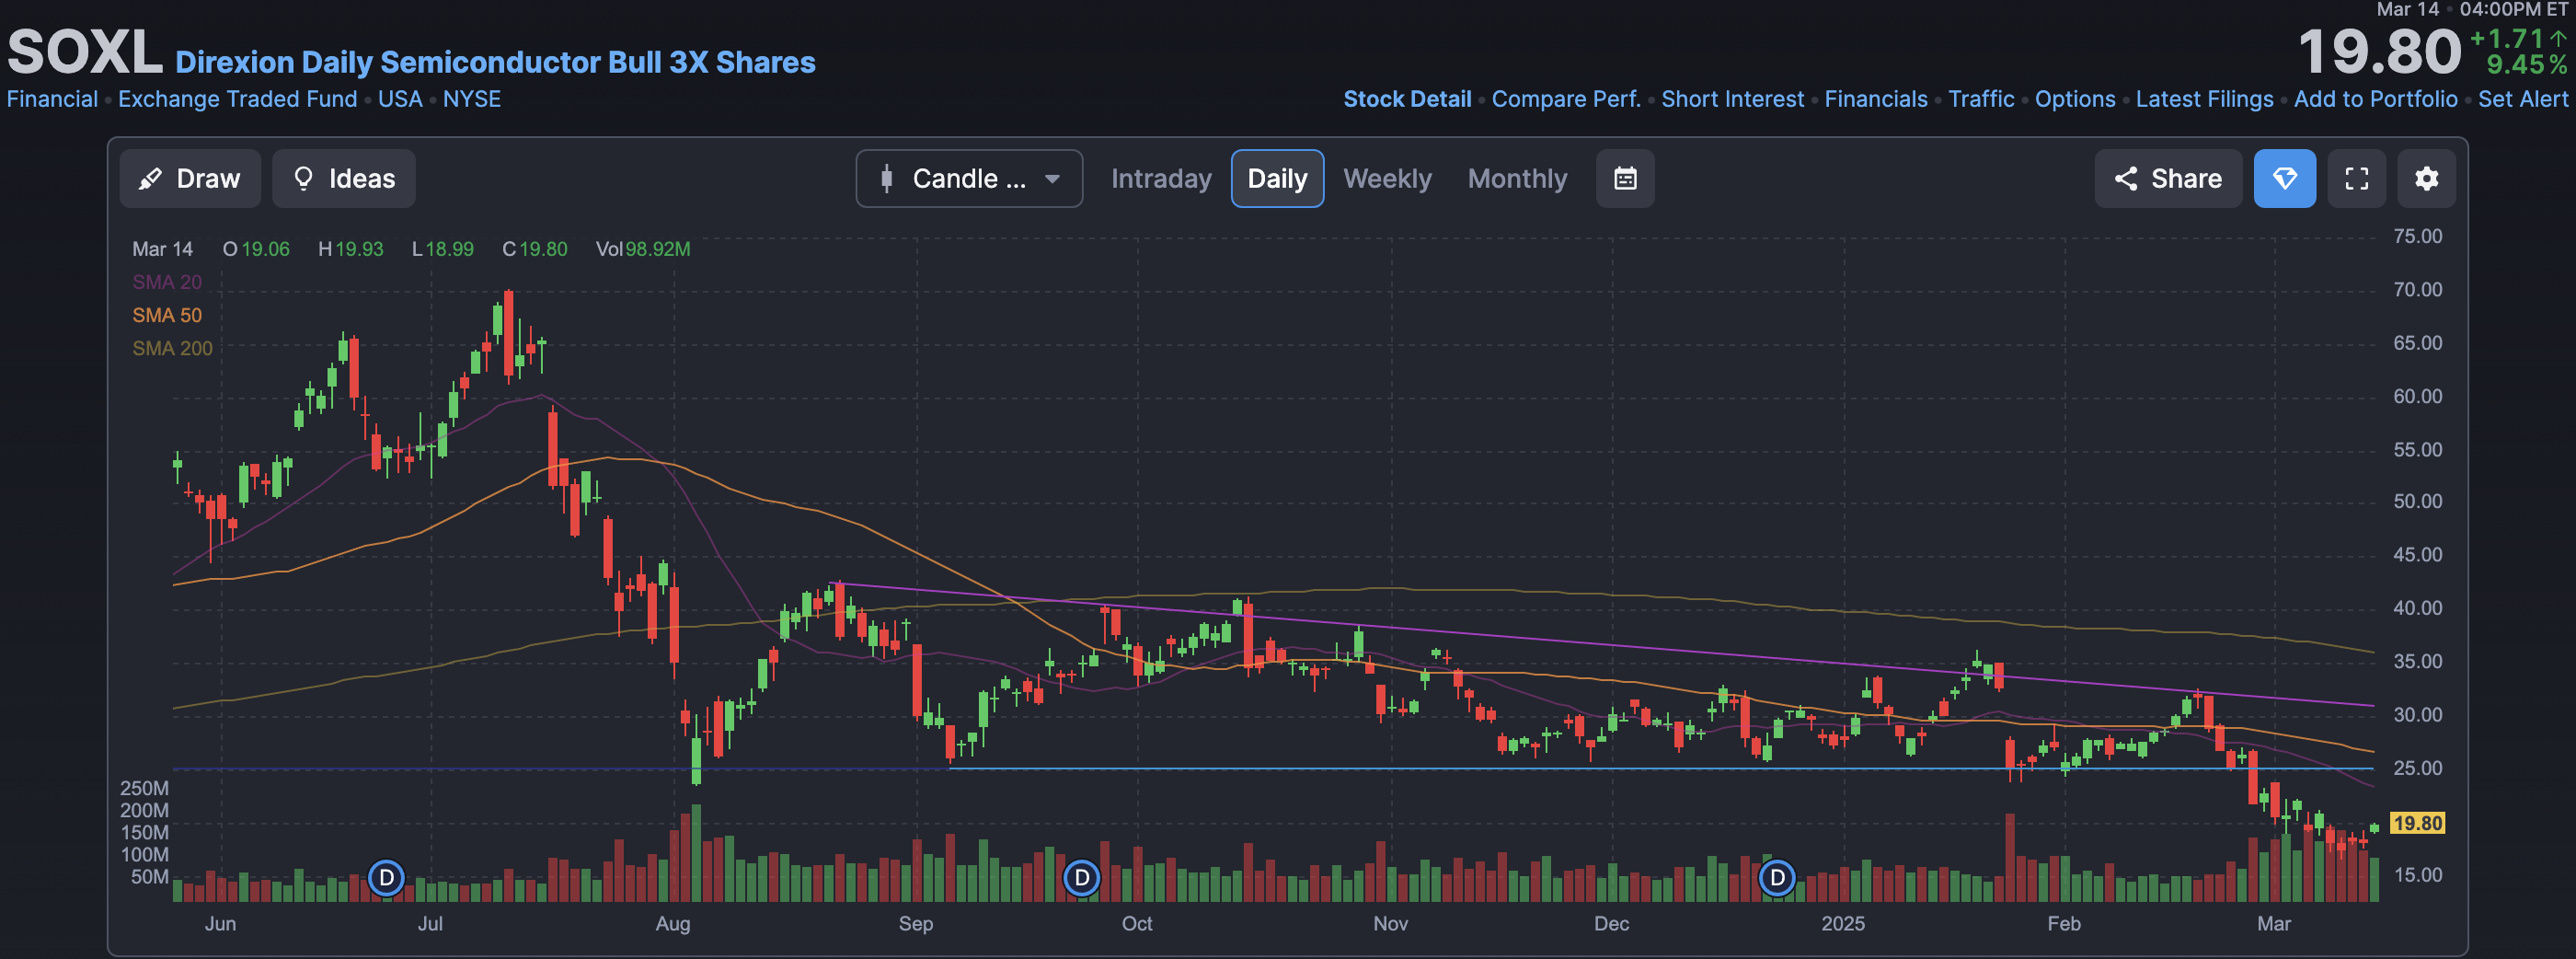Click the USA country link
The height and width of the screenshot is (959, 2576).
click(400, 99)
